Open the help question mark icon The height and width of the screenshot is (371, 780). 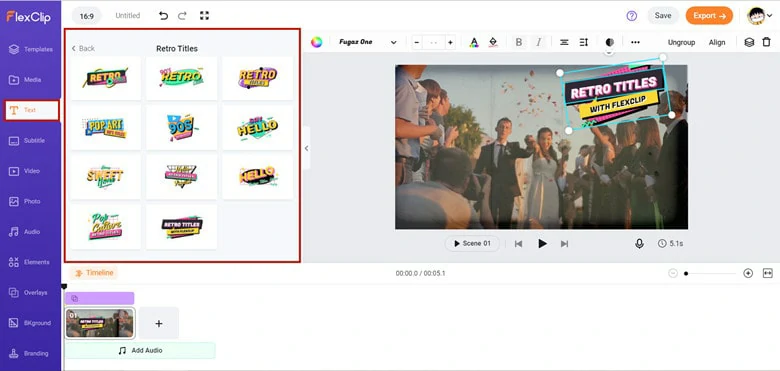tap(632, 16)
